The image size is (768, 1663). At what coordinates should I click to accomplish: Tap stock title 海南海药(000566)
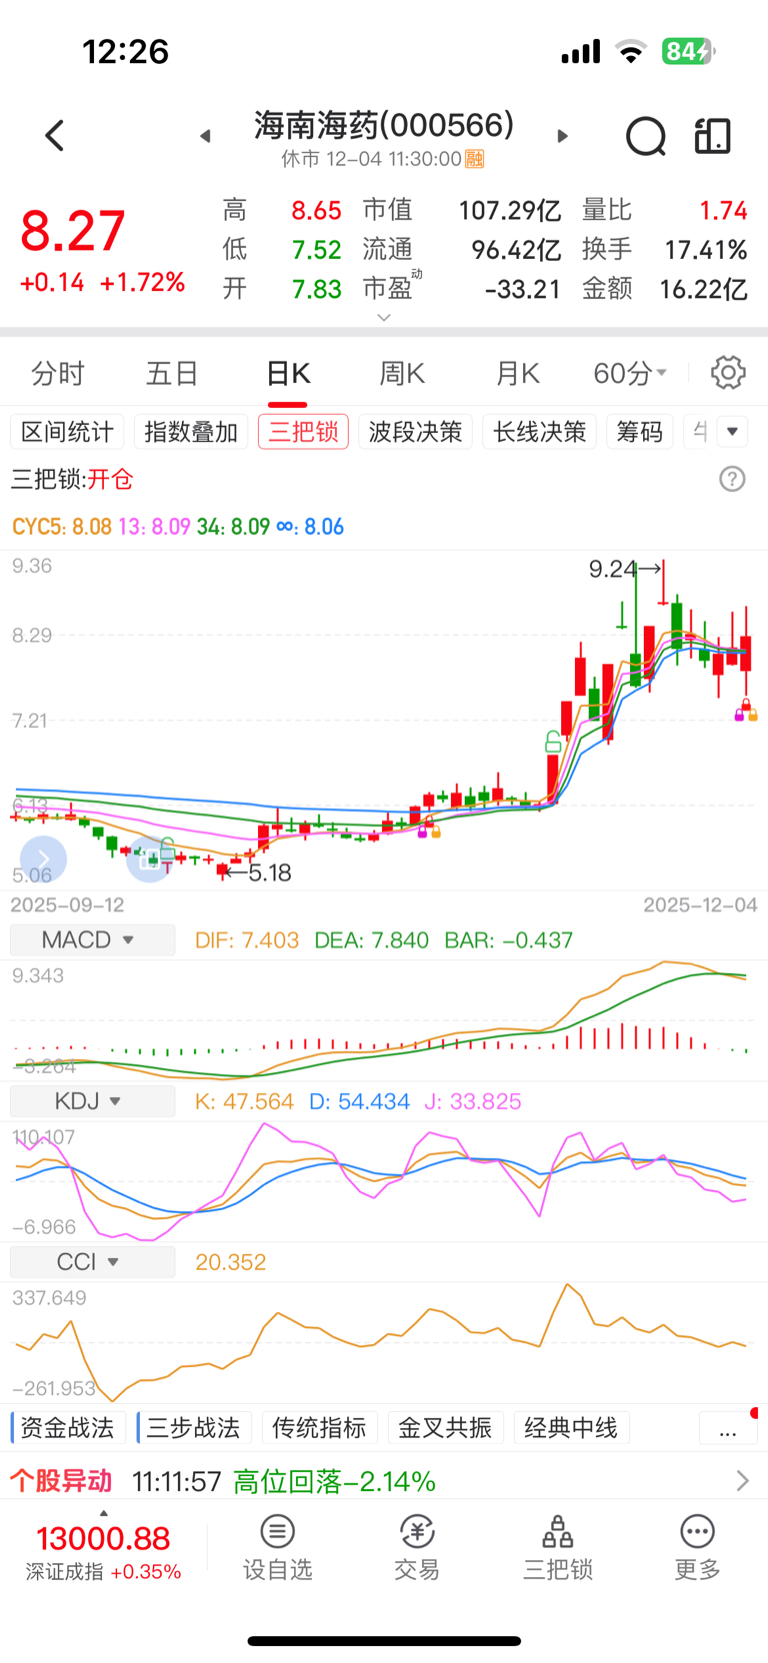pos(384,125)
